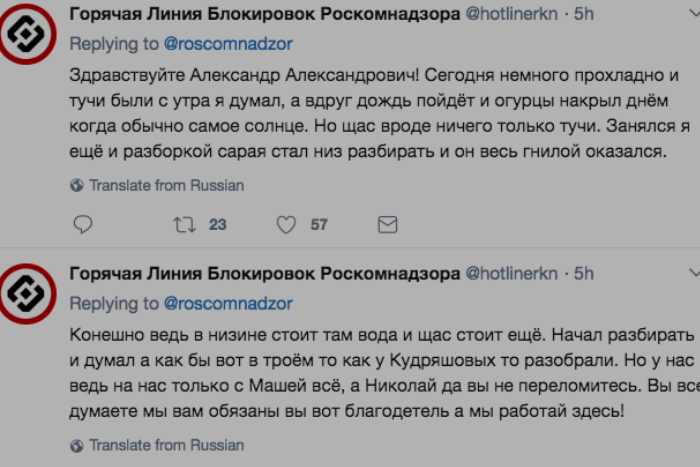Click "Translate from Russian" on the first tweet
The height and width of the screenshot is (467, 700).
[166, 186]
